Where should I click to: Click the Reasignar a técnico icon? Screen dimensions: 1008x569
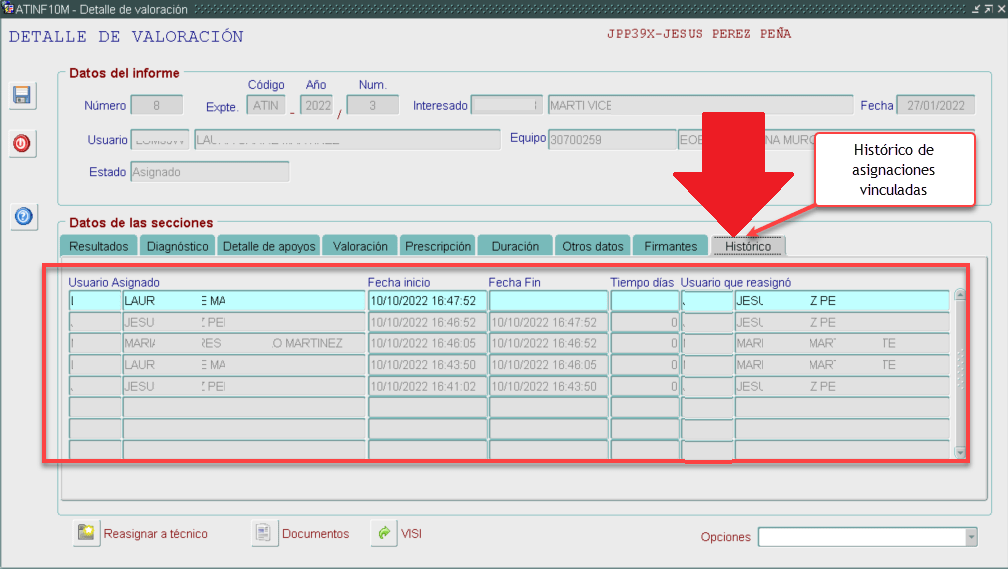(x=86, y=534)
